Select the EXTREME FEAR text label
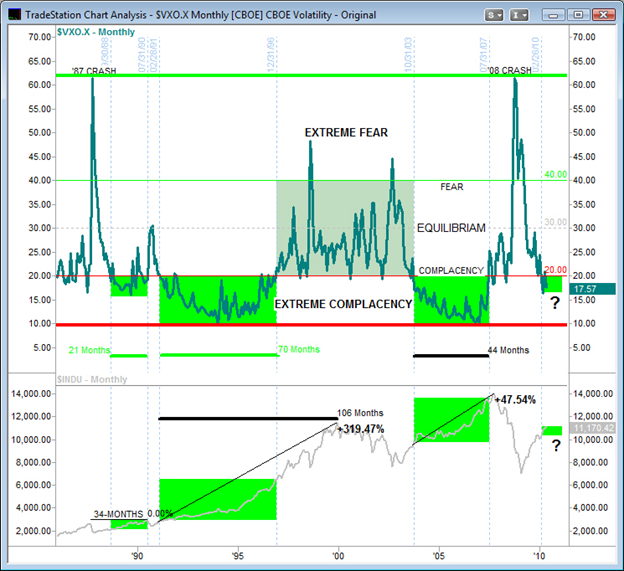The image size is (624, 571). [346, 133]
